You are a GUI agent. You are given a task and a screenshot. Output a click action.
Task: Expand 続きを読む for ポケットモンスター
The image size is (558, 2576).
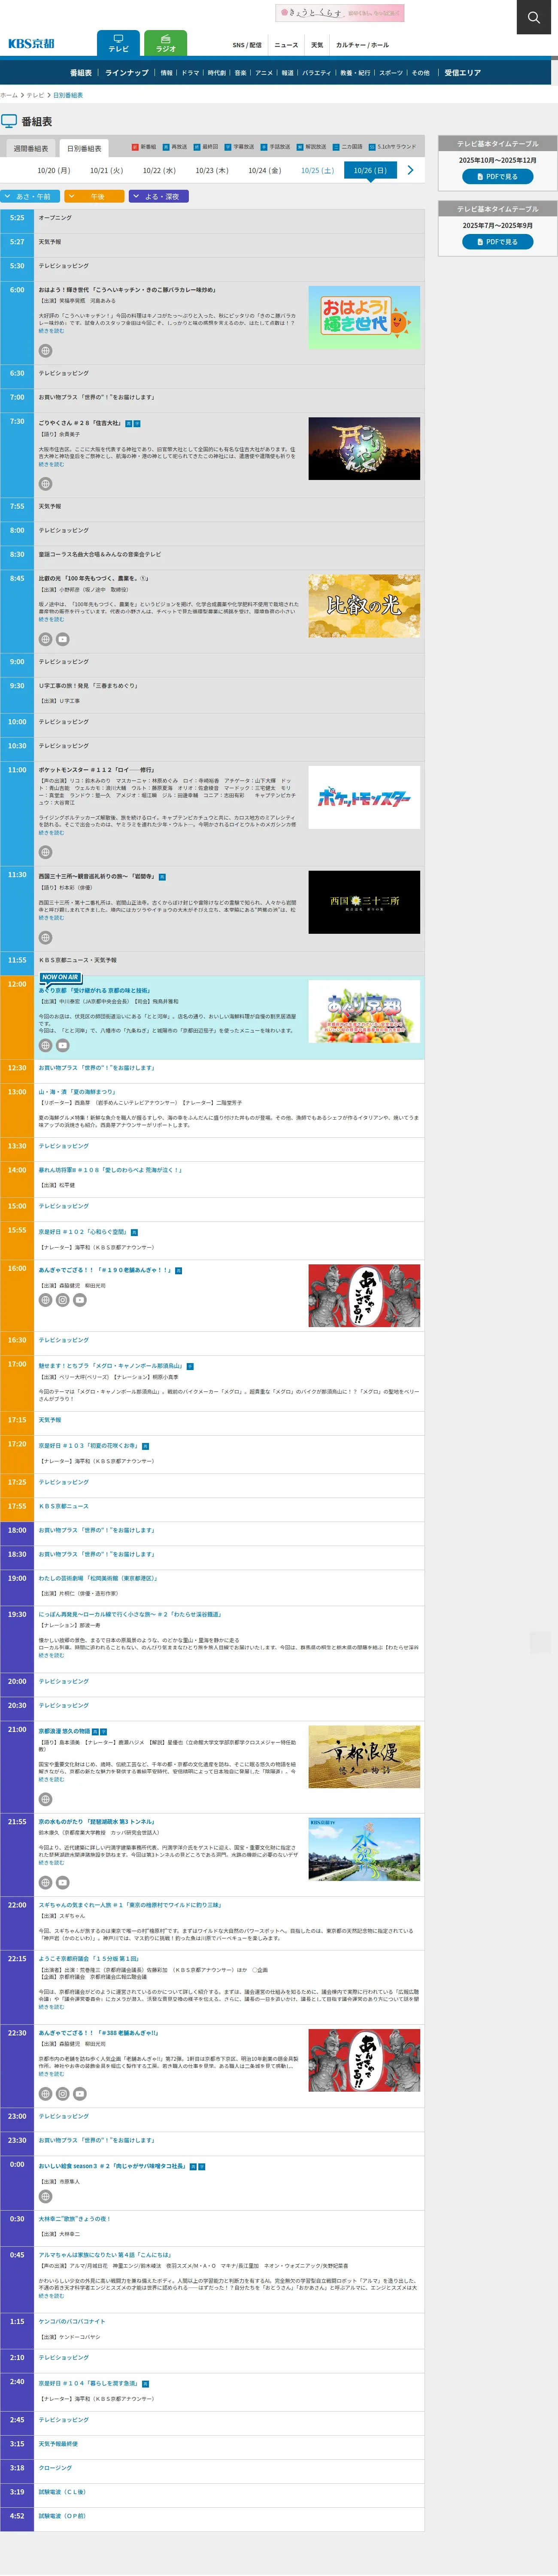pyautogui.click(x=51, y=832)
